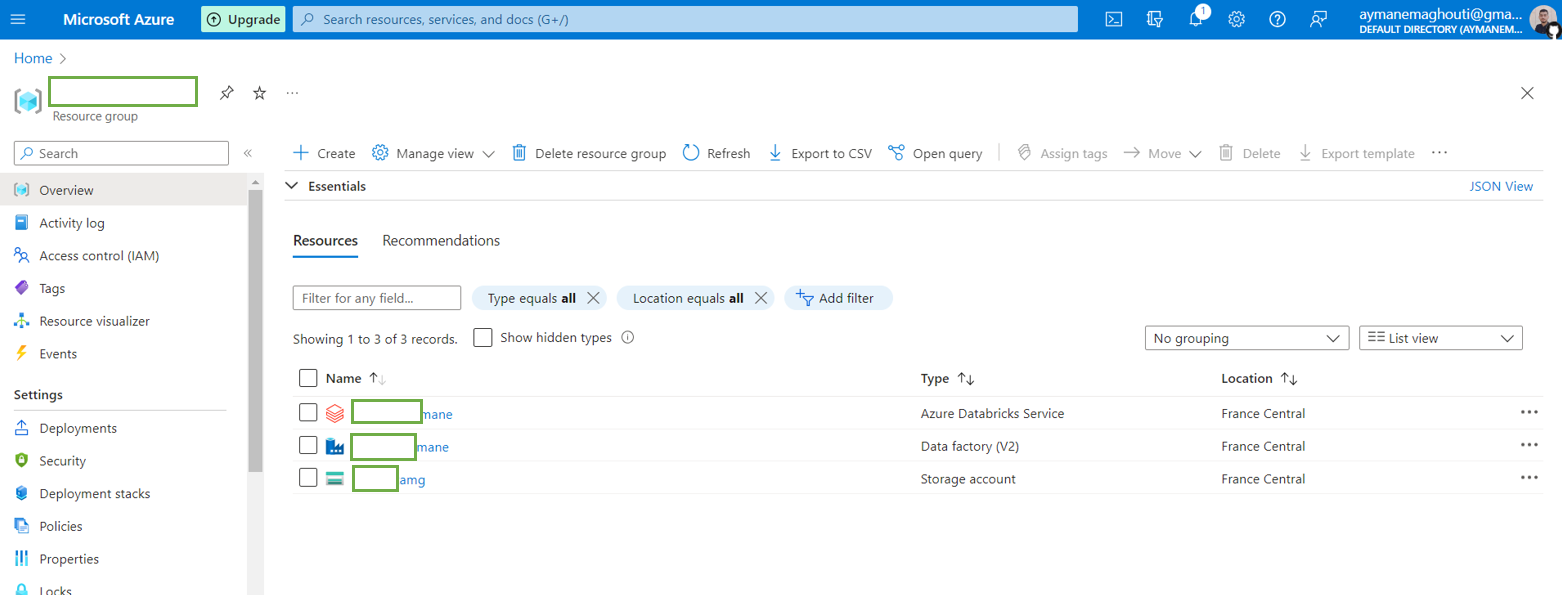Sort by Location column arrows
This screenshot has height=595, width=1562.
(1289, 379)
